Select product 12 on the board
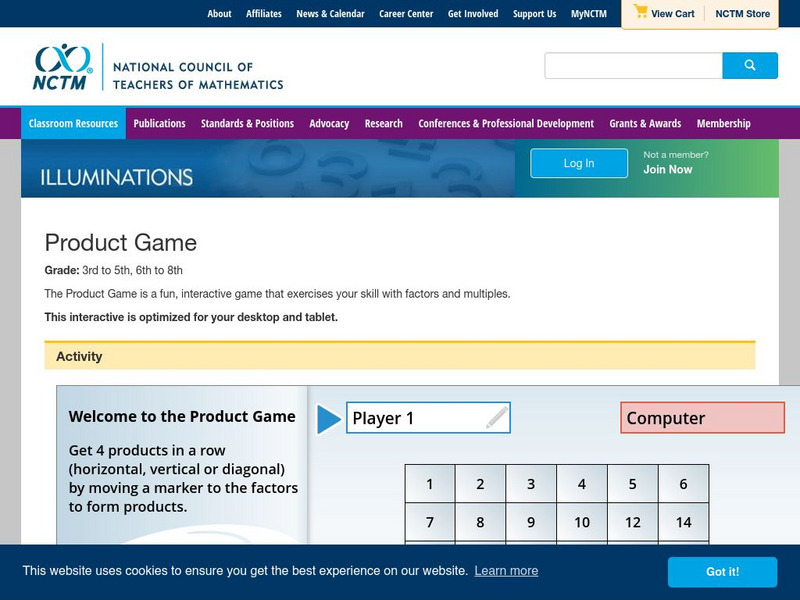 [633, 522]
